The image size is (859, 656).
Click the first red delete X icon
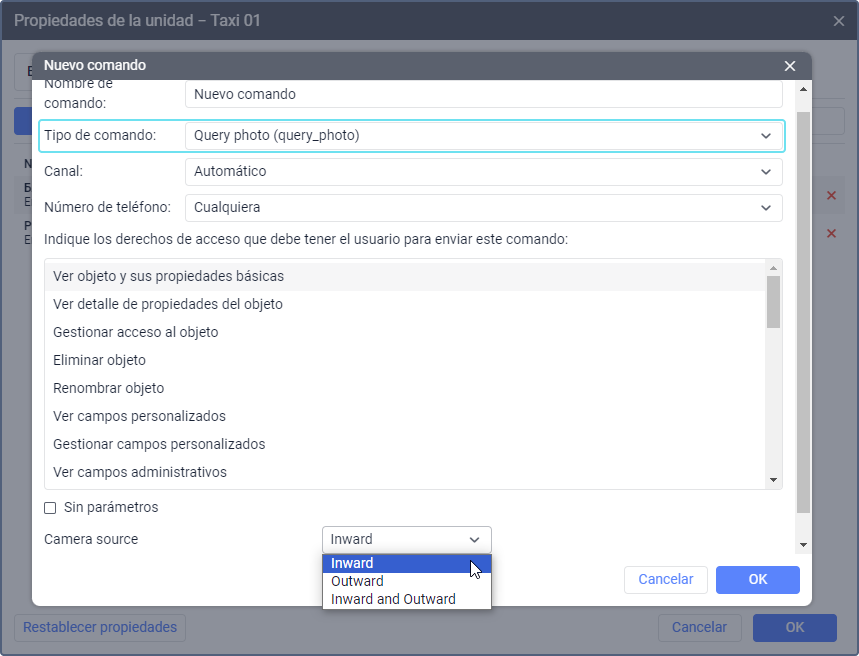pyautogui.click(x=831, y=196)
